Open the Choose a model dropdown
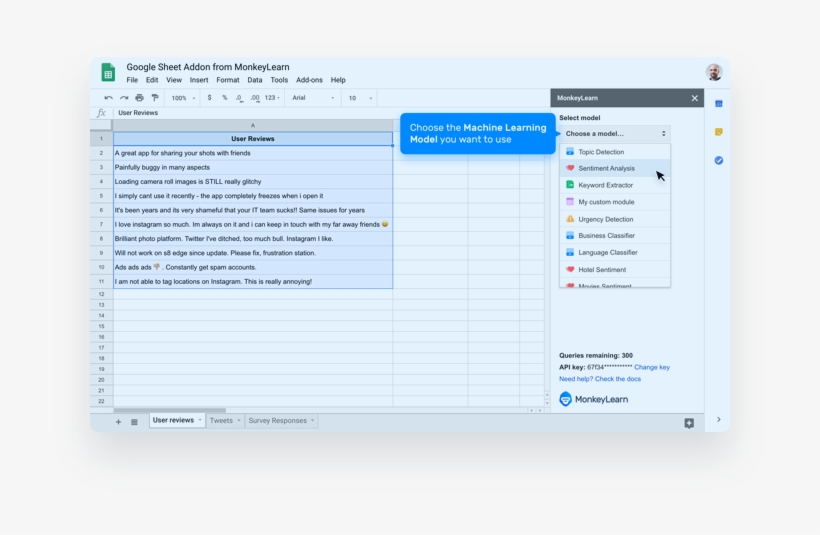 pos(614,133)
